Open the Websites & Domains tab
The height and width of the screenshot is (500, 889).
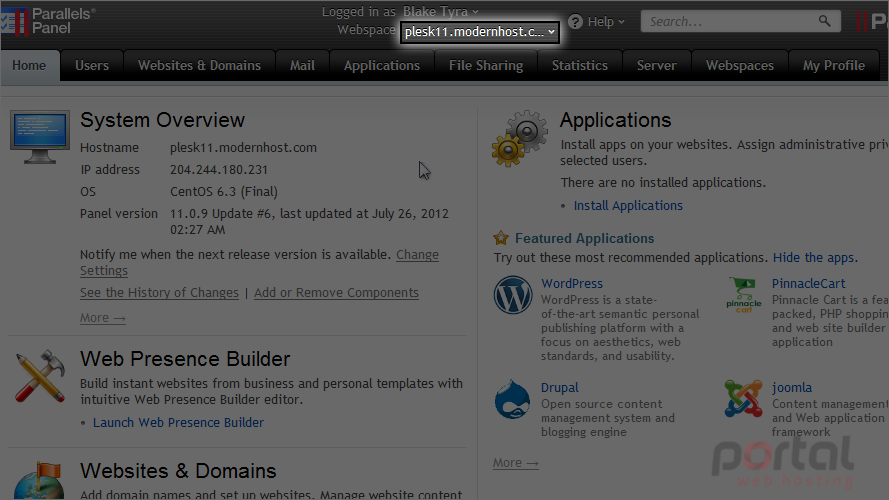[200, 65]
